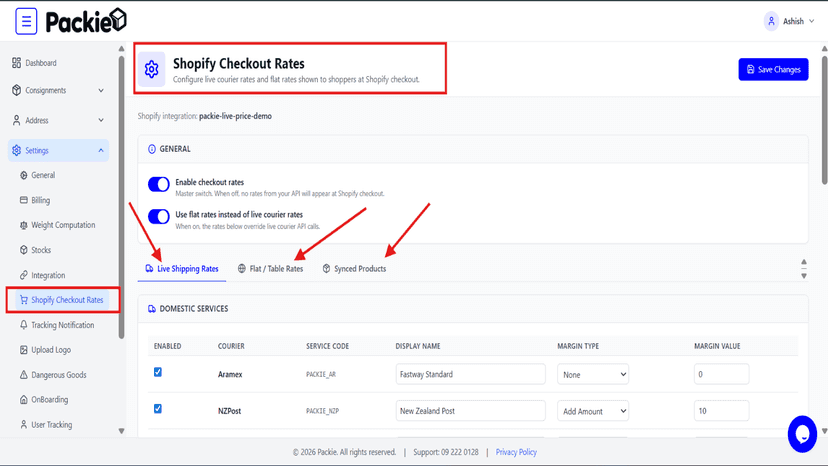The height and width of the screenshot is (466, 828).
Task: Click the Stocks cube icon
Action: point(23,250)
